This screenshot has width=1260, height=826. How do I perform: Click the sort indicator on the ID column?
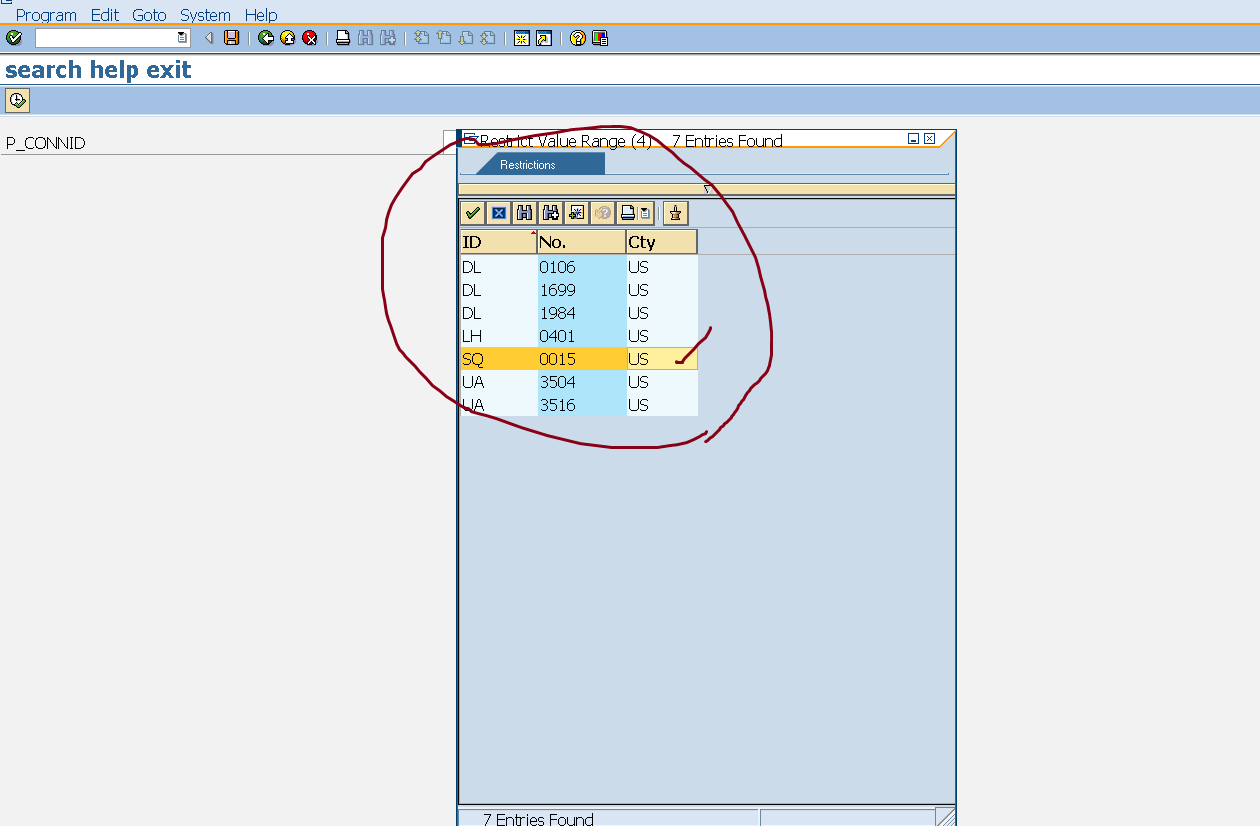coord(533,236)
